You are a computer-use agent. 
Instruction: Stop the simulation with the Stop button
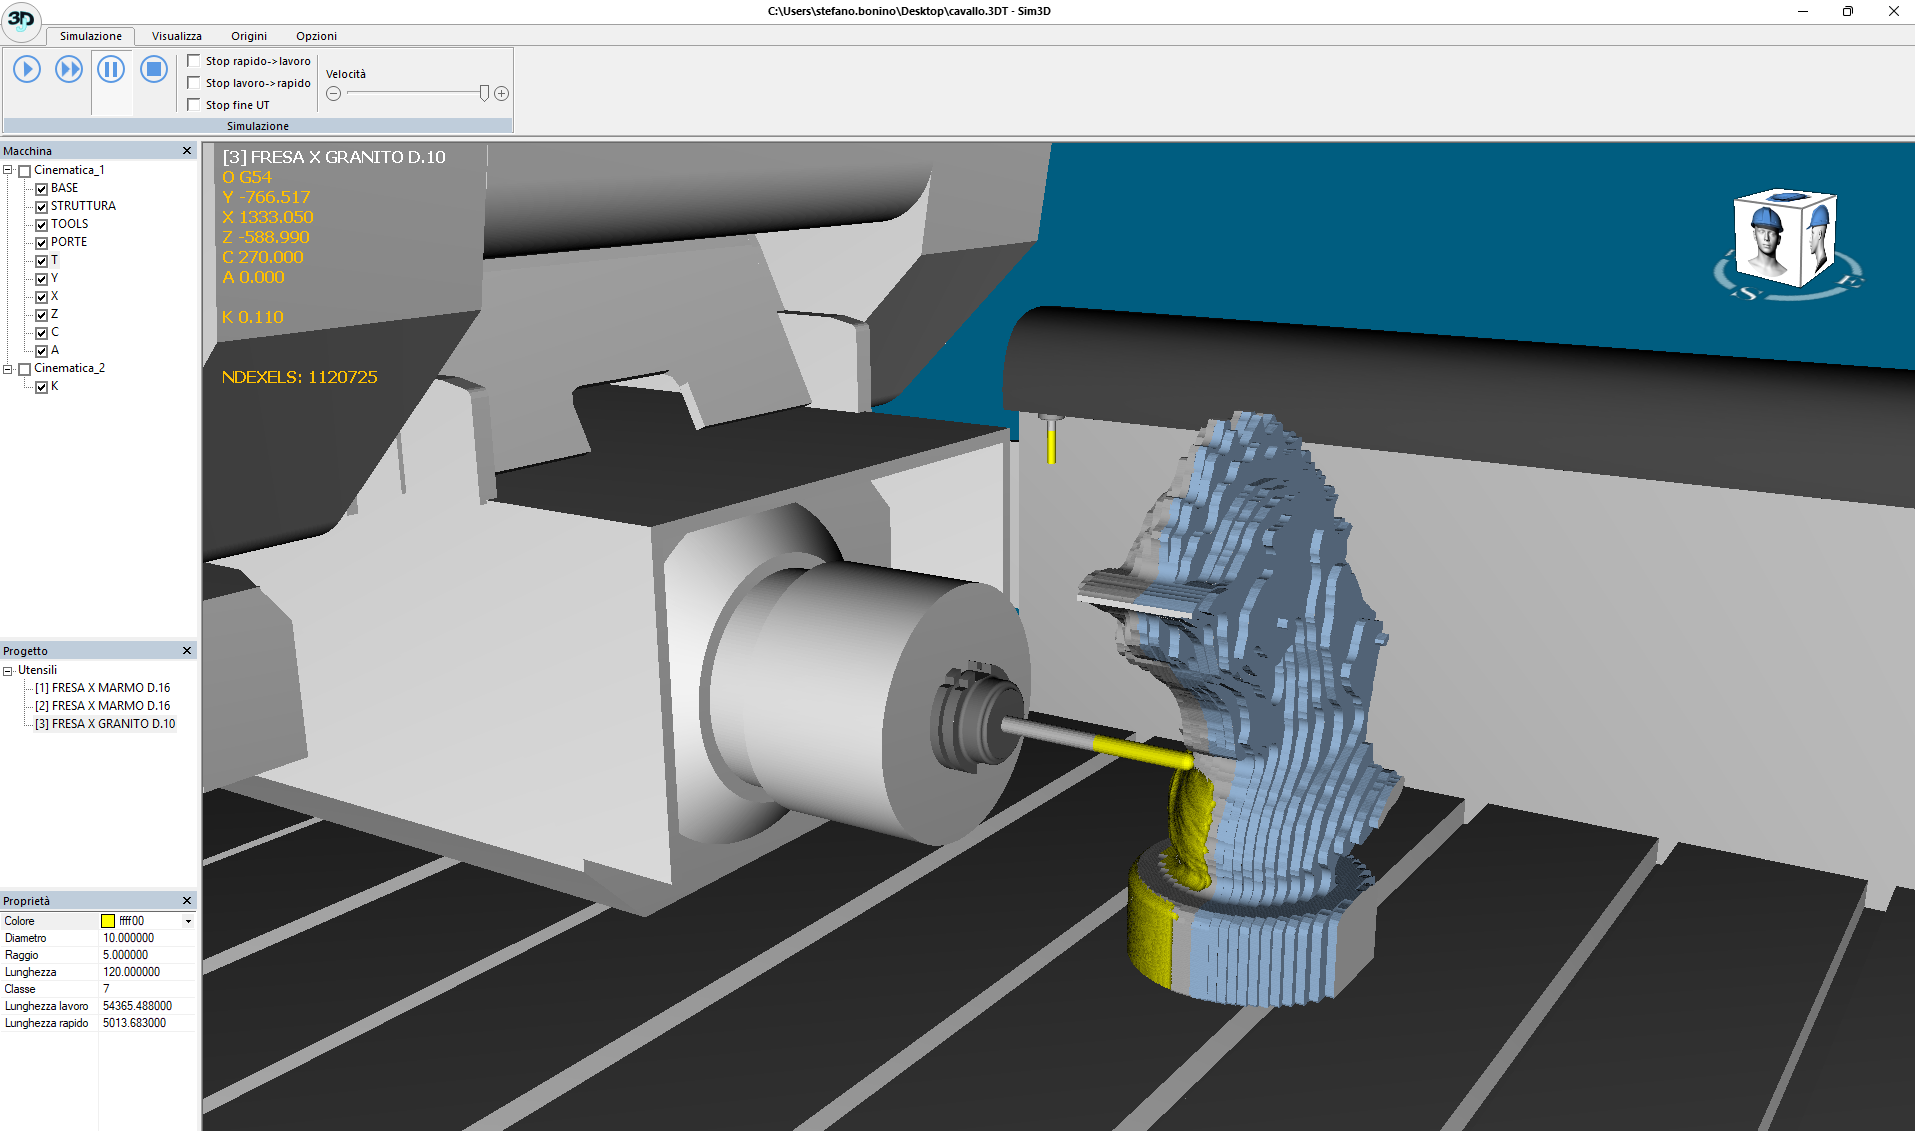click(x=153, y=69)
